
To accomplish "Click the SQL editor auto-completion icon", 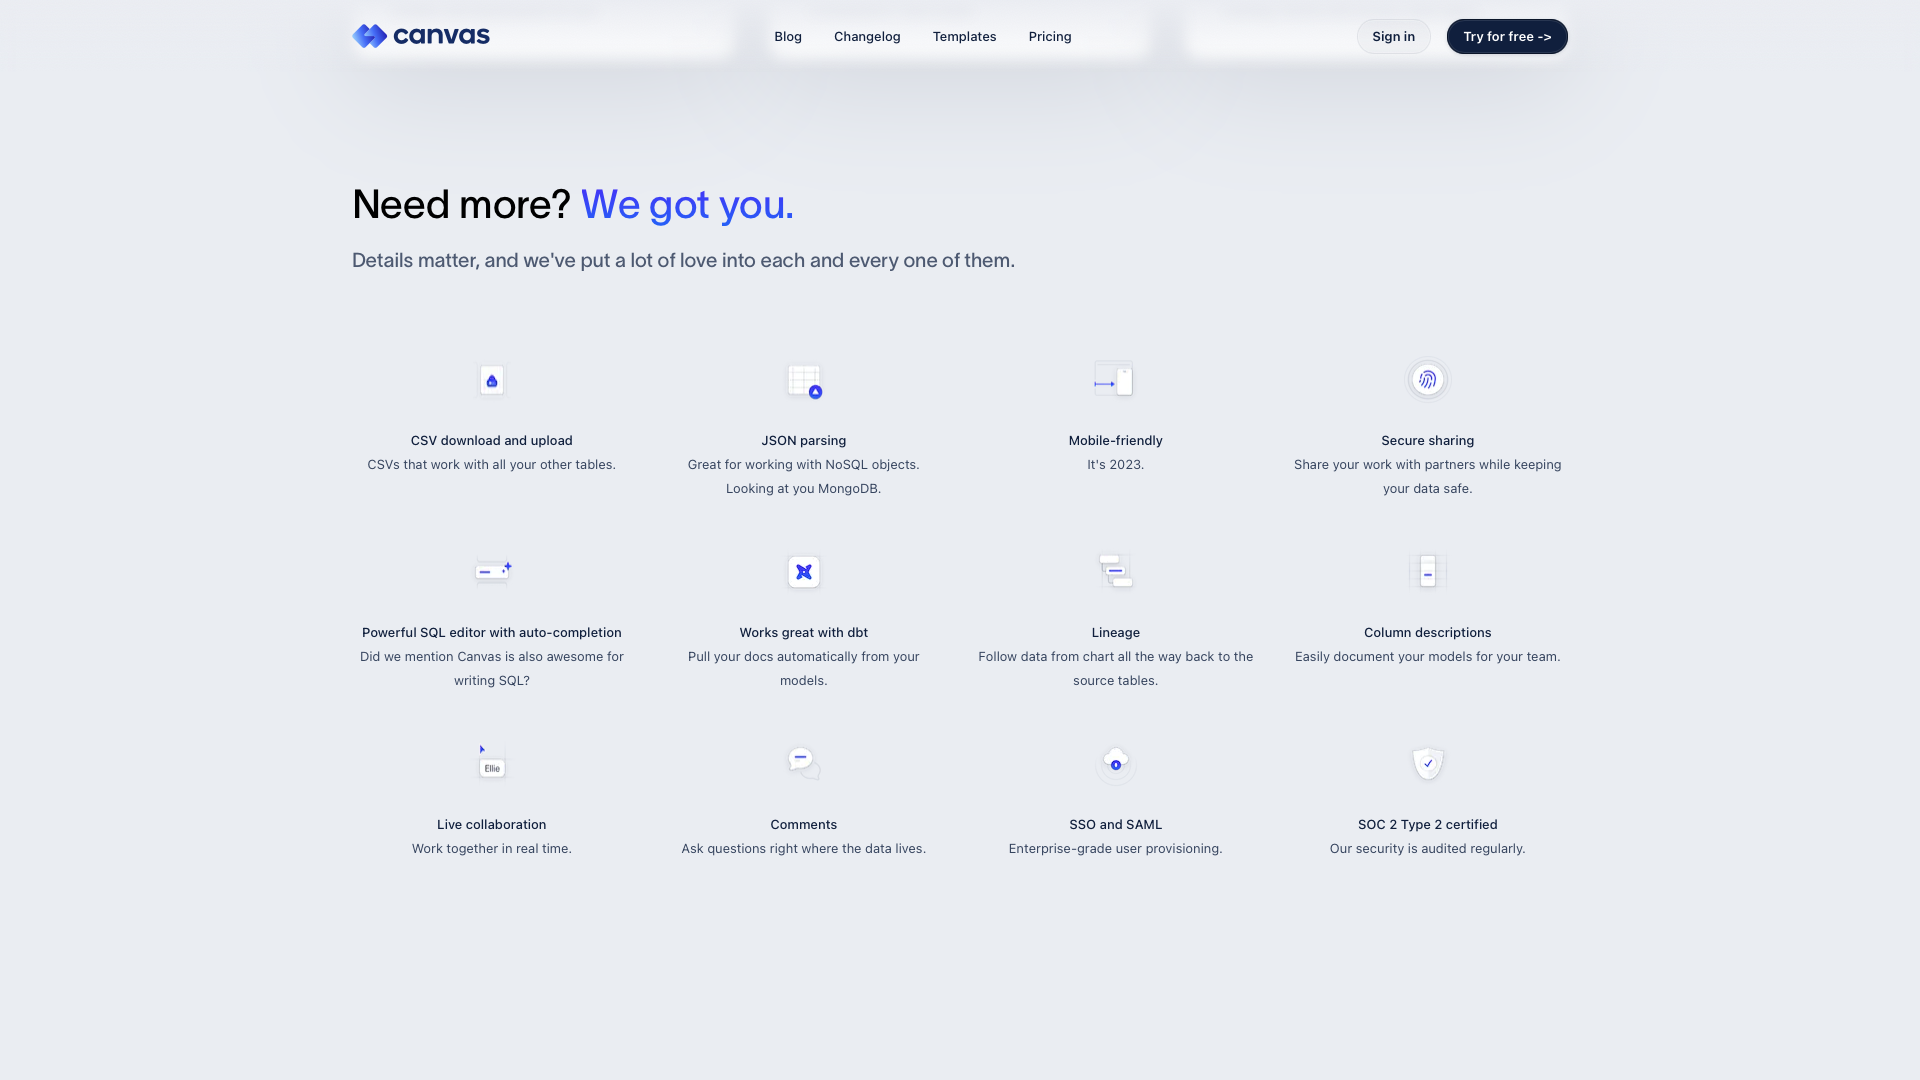I will coord(492,572).
